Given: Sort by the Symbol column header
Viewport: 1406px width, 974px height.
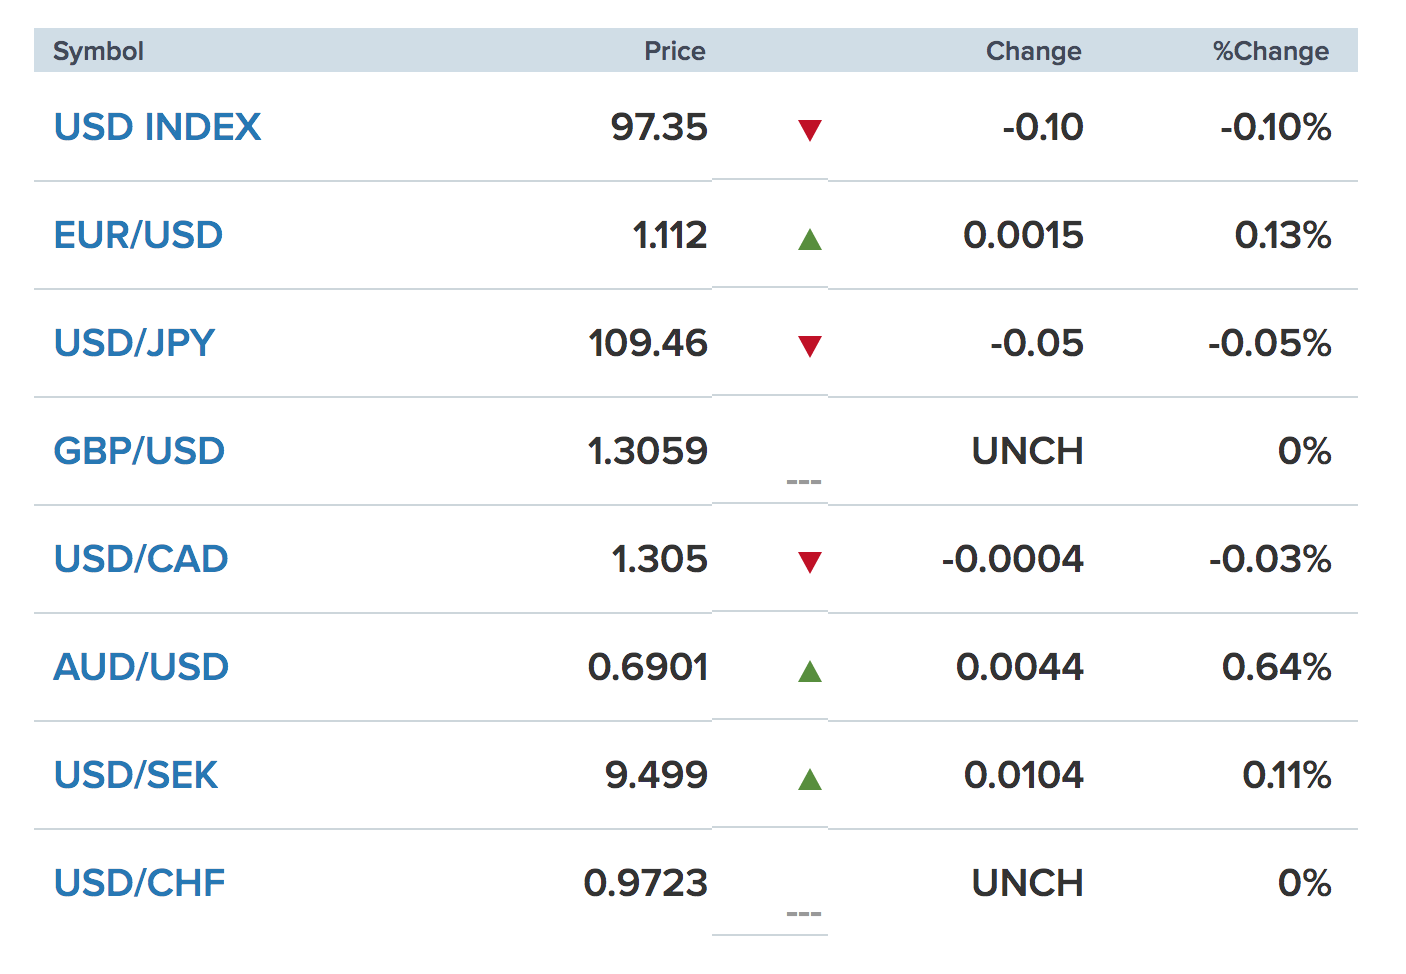Looking at the screenshot, I should tap(98, 51).
